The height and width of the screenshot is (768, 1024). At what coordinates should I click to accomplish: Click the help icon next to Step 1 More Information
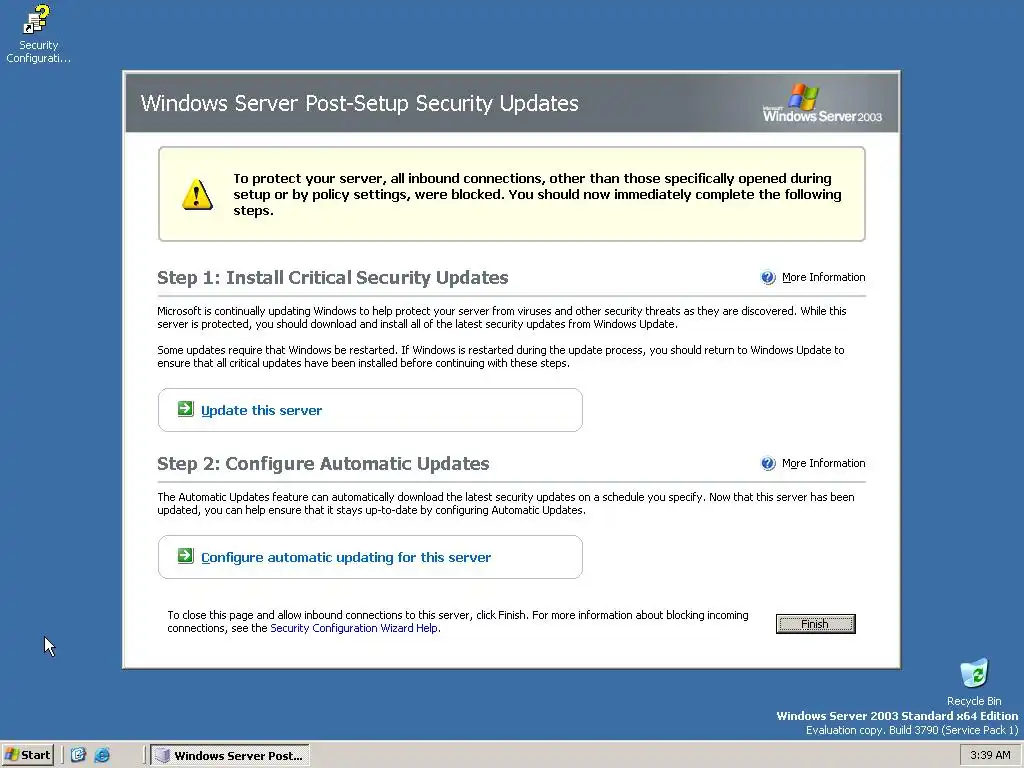click(x=768, y=278)
